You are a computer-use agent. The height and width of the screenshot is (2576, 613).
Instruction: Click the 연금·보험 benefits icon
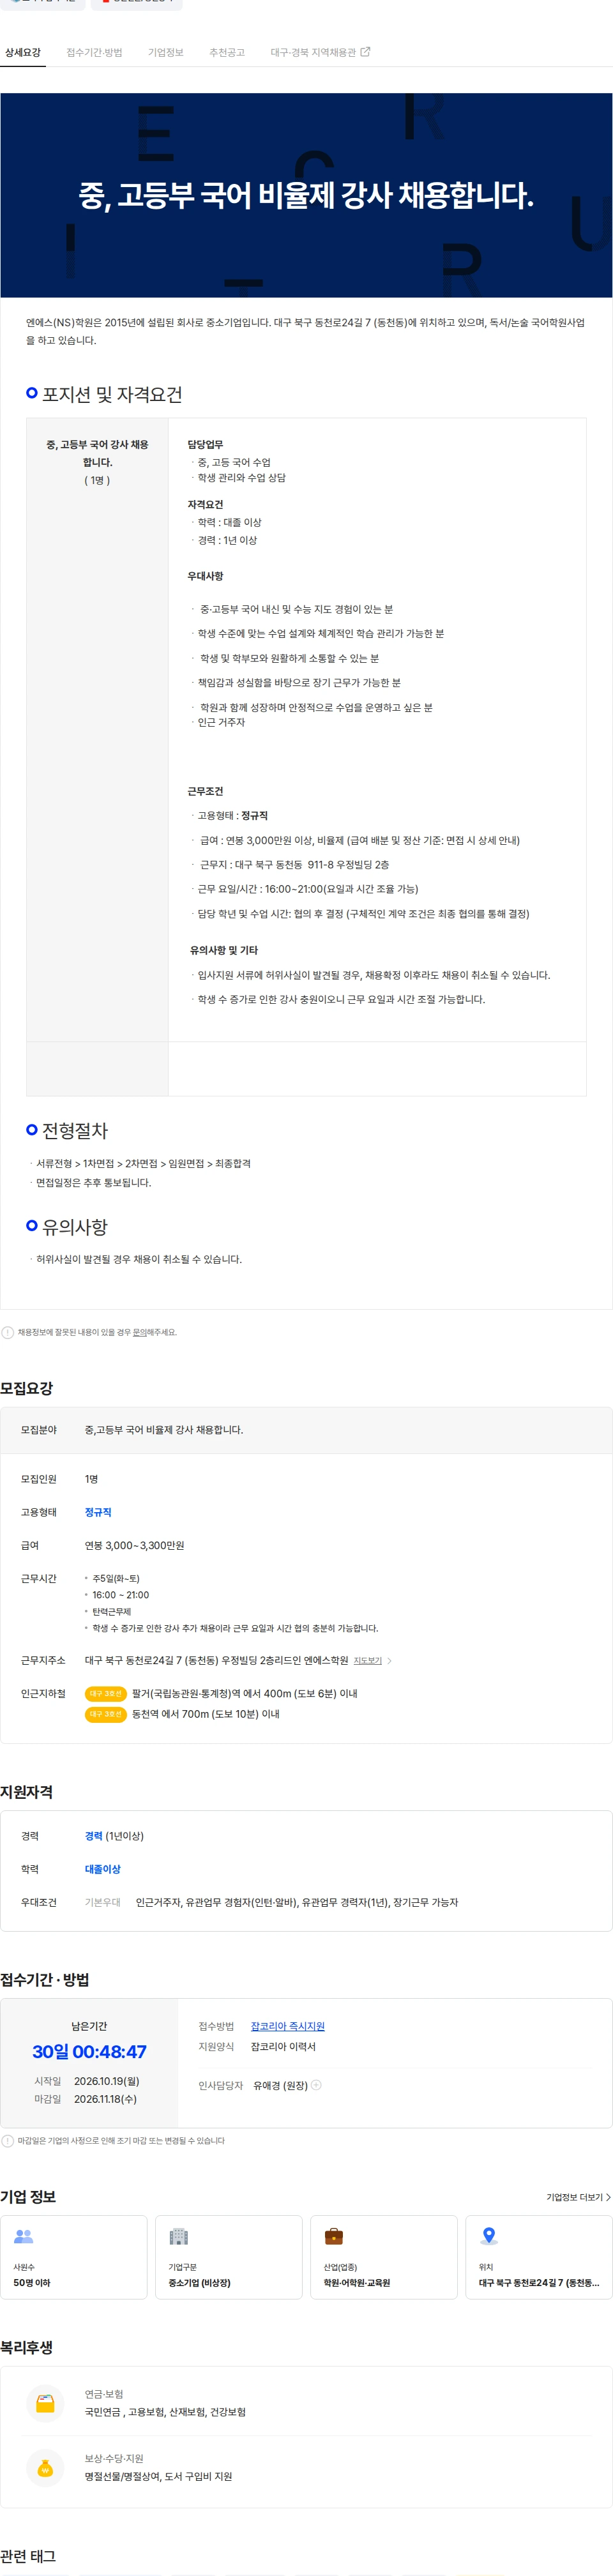tap(45, 2404)
